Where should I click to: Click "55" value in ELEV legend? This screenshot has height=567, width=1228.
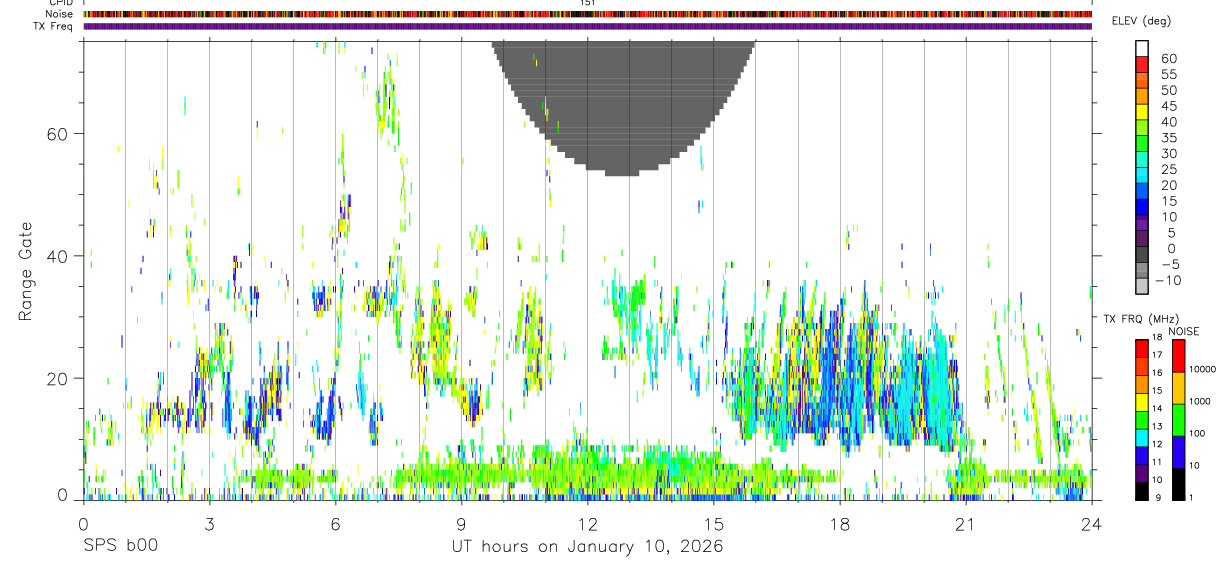[x=1169, y=75]
